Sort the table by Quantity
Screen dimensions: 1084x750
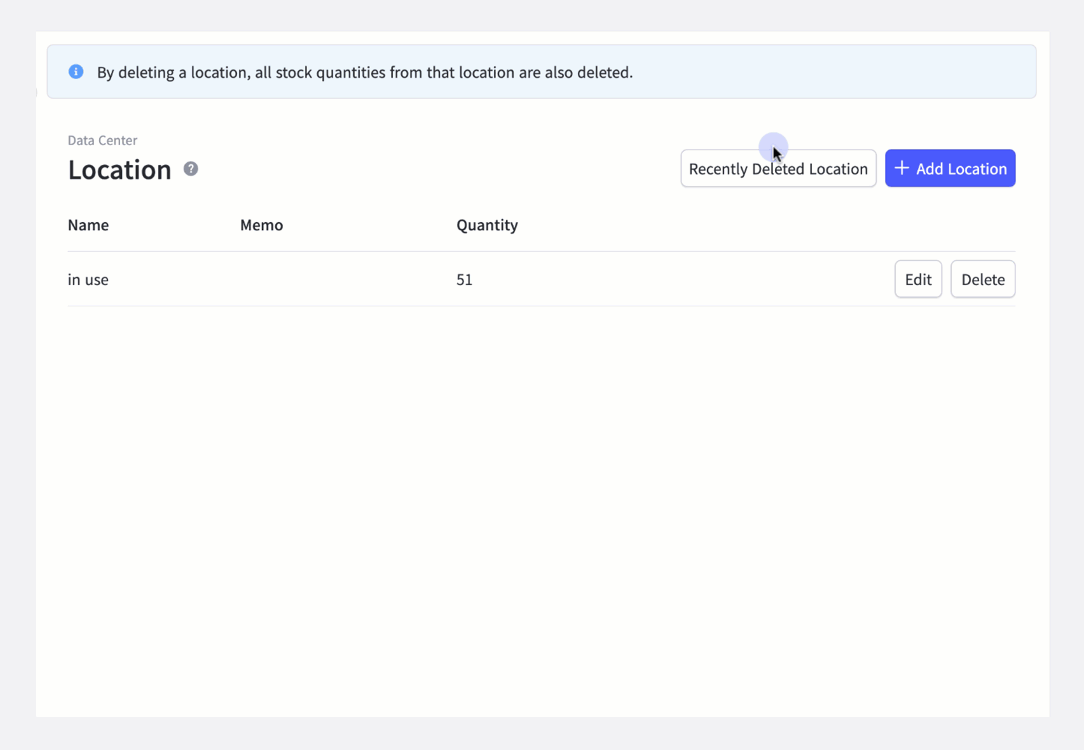click(x=487, y=225)
